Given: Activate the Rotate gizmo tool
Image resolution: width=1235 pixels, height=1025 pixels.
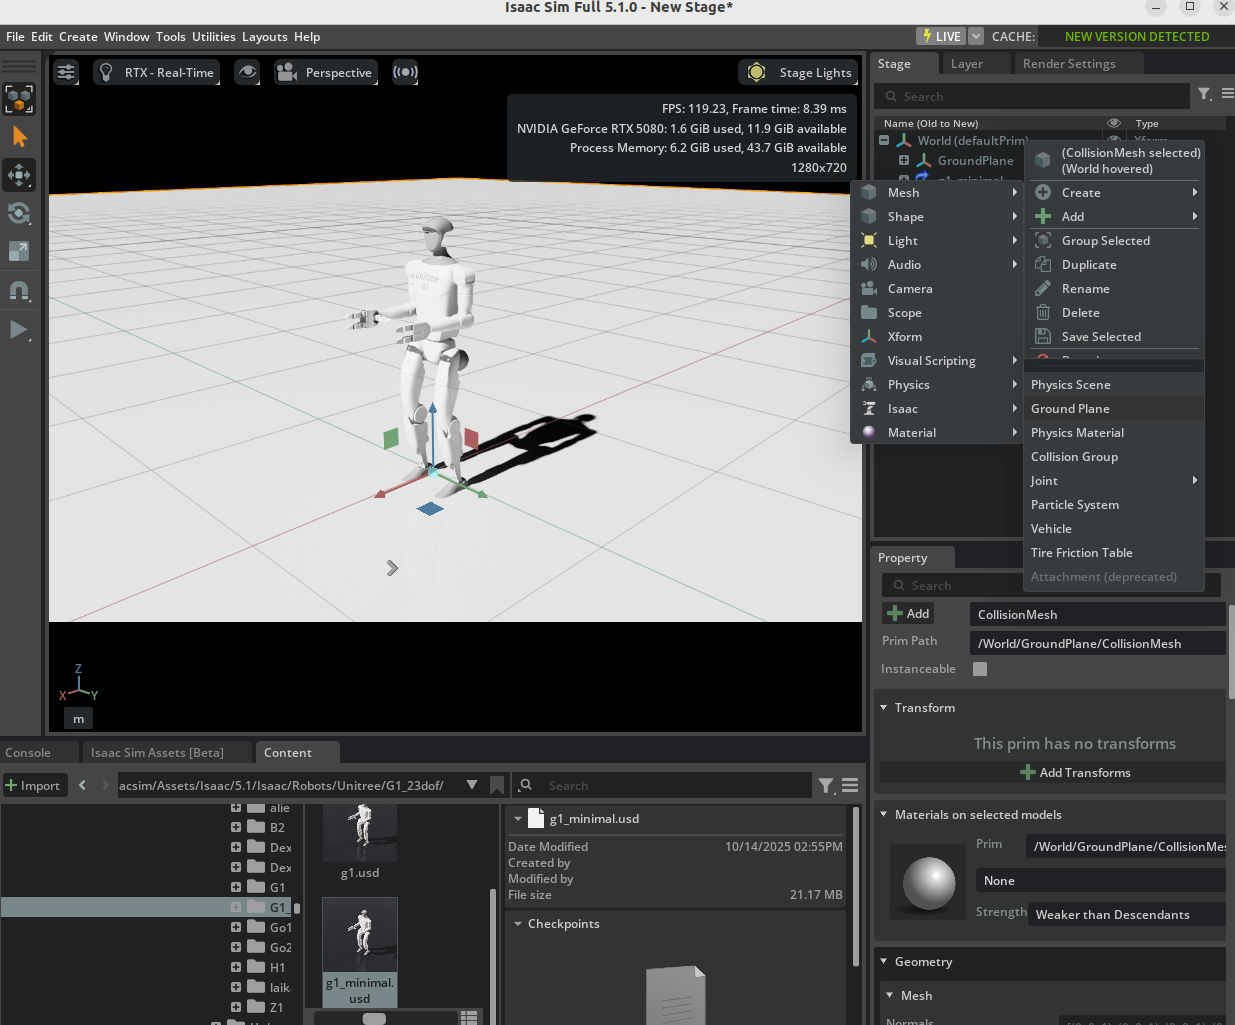Looking at the screenshot, I should (x=19, y=213).
